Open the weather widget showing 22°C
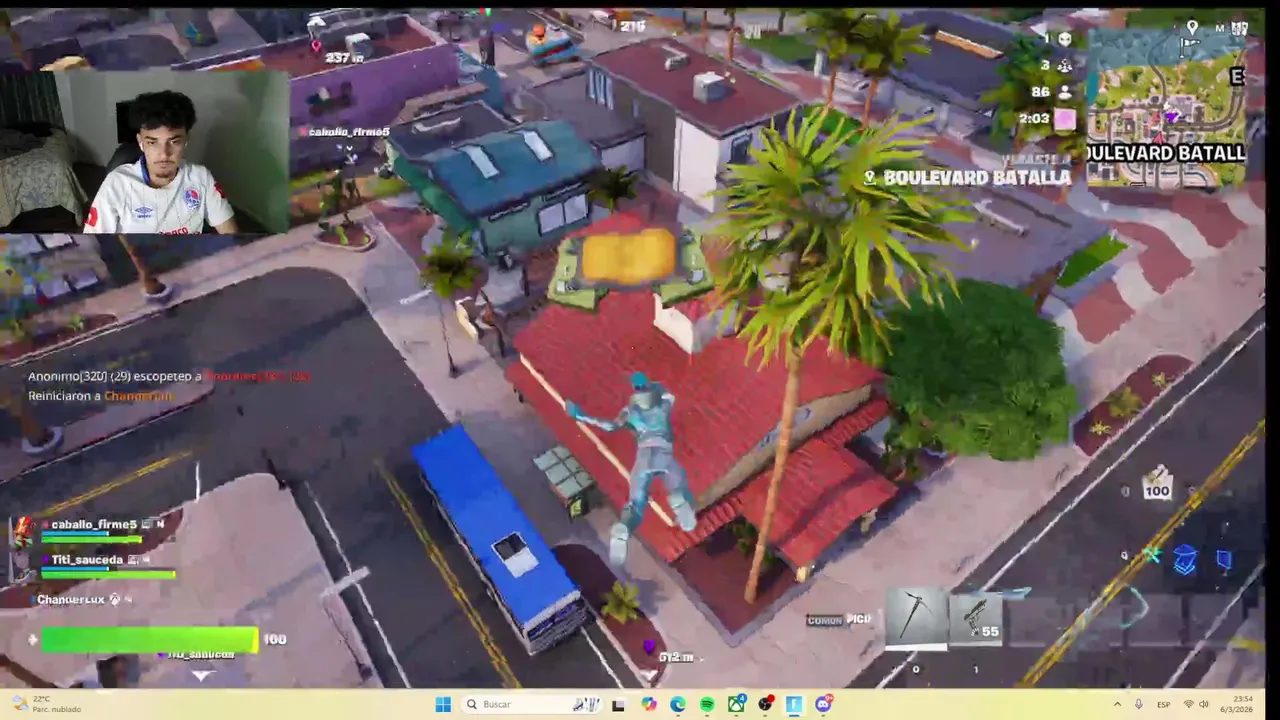The width and height of the screenshot is (1280, 720). click(x=48, y=704)
